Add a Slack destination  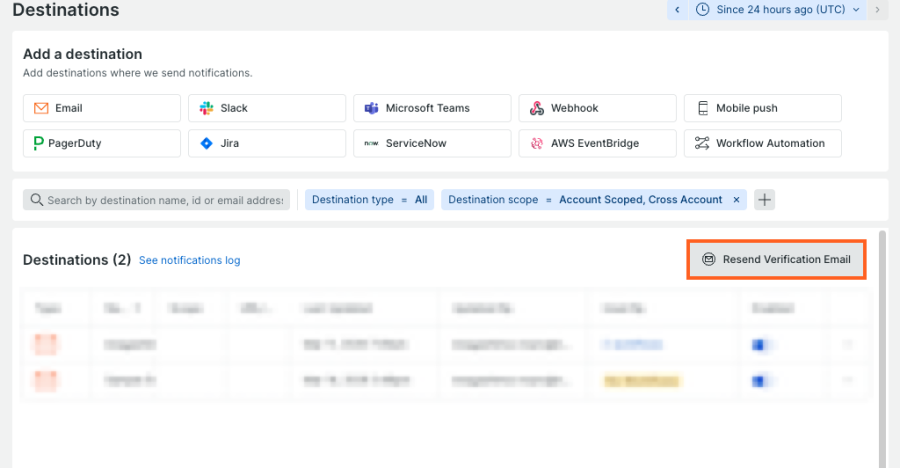(267, 108)
